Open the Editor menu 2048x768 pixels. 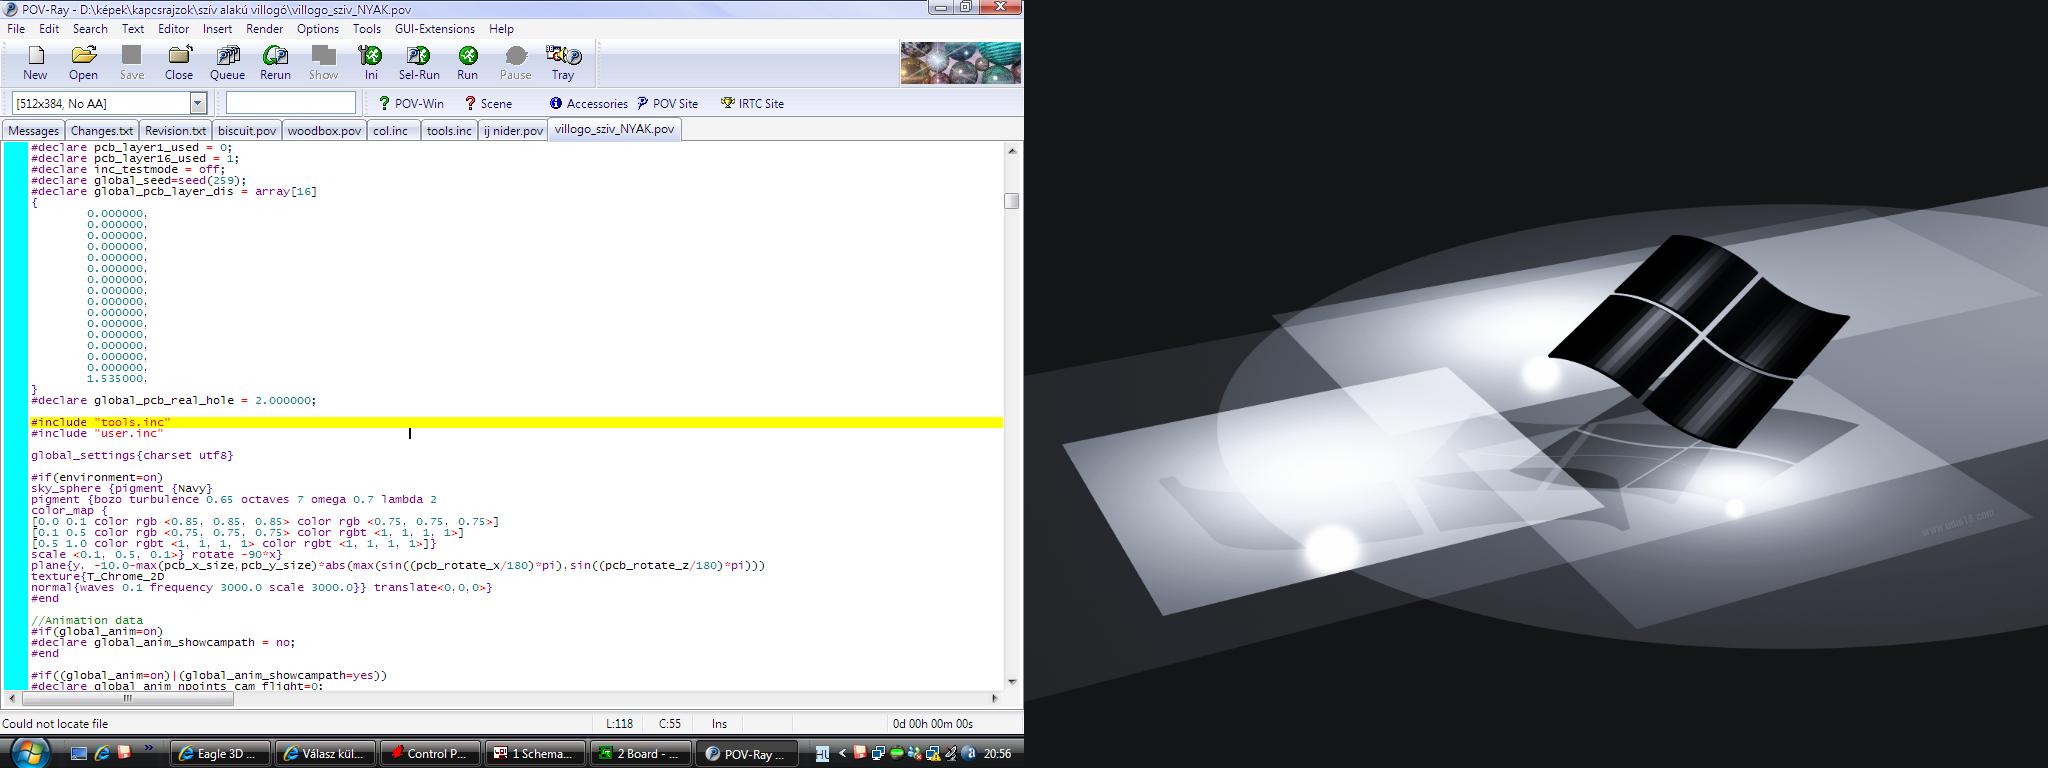(173, 29)
